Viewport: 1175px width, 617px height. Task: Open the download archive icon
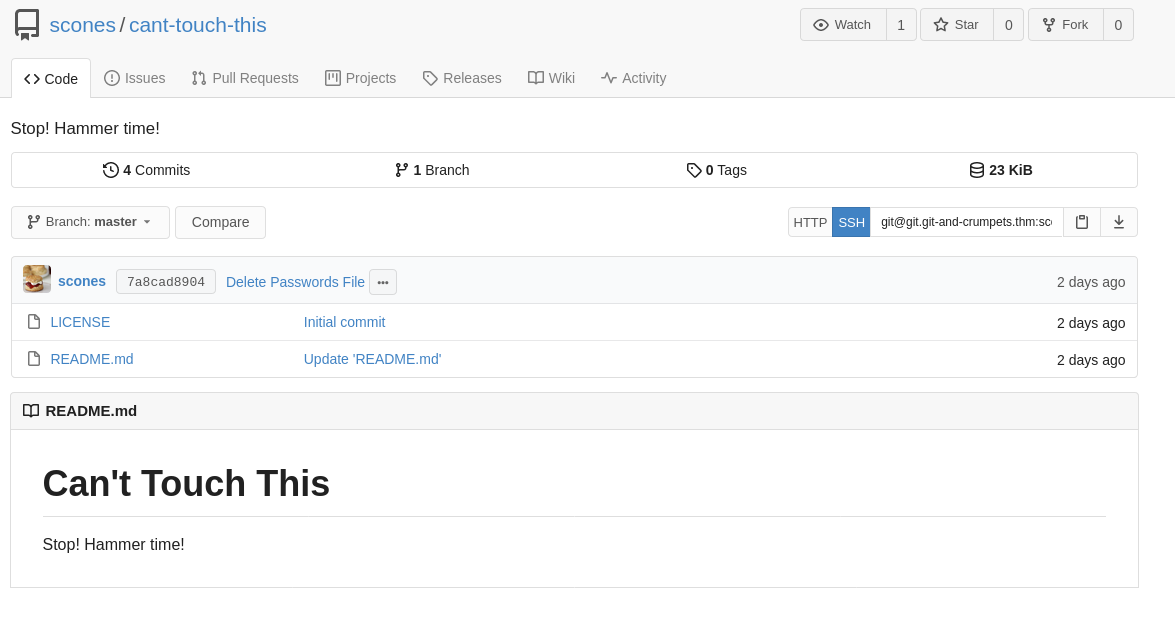coord(1119,222)
